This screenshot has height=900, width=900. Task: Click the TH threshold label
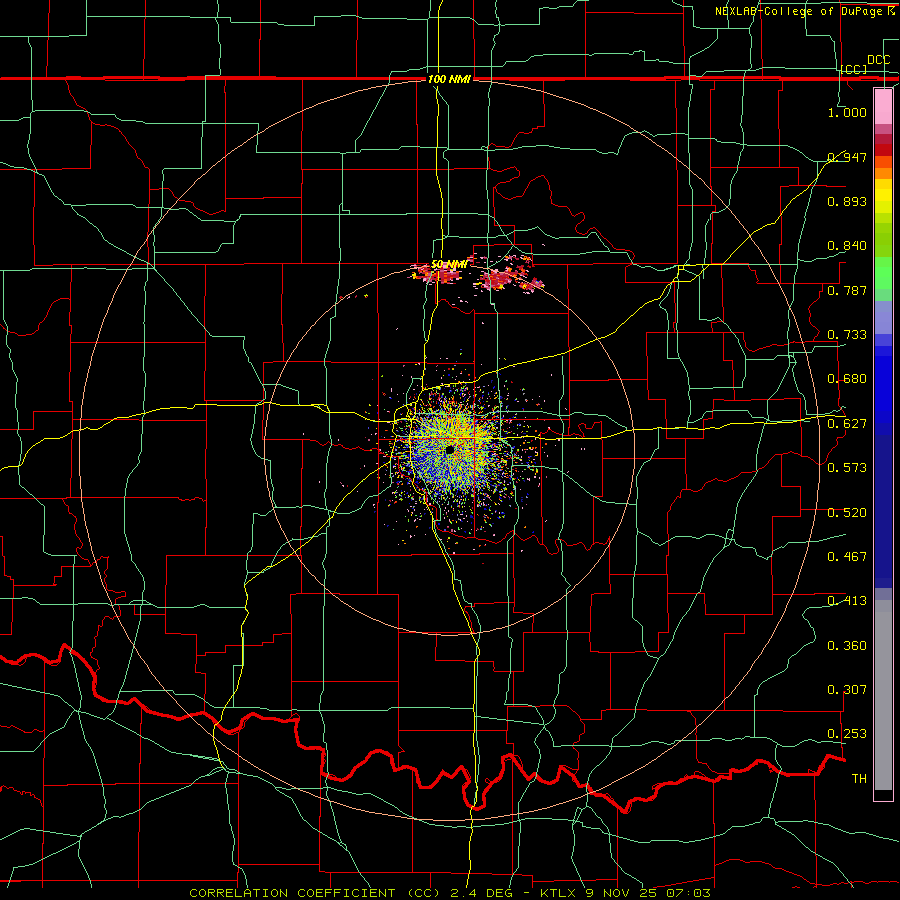tap(859, 779)
